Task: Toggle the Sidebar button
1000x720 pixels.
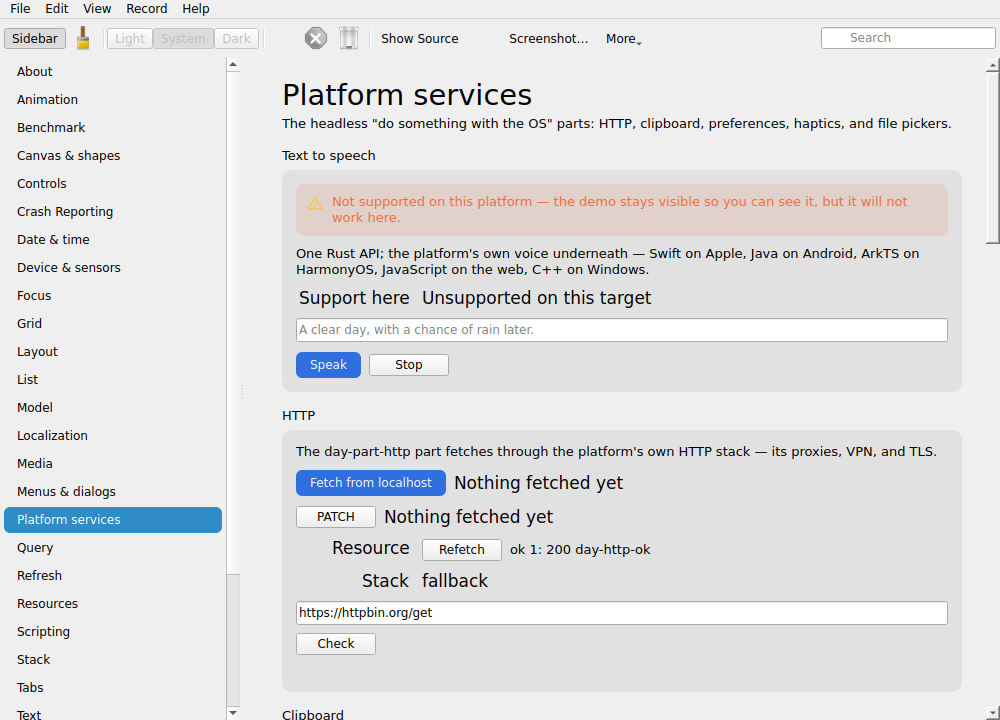Action: [35, 38]
